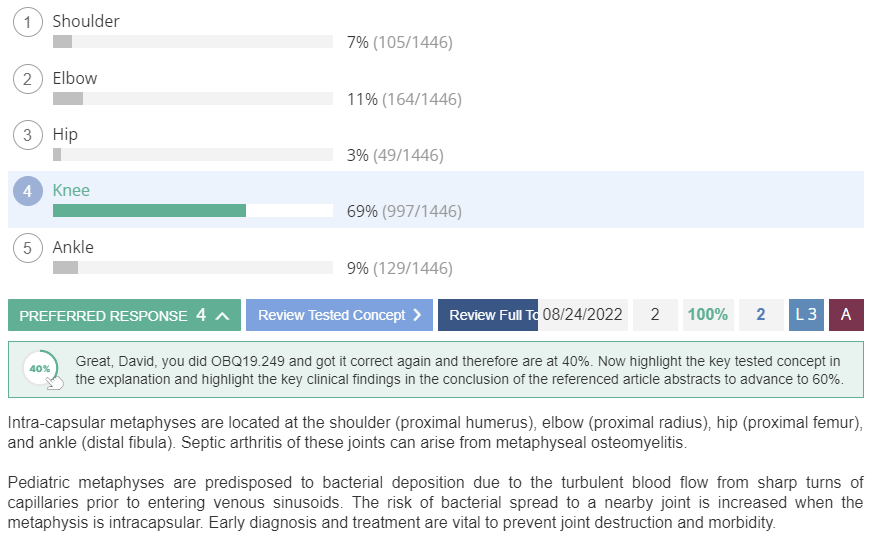Open Review Tested Concept arrow button
Screen dimensions: 870x547
(x=339, y=315)
